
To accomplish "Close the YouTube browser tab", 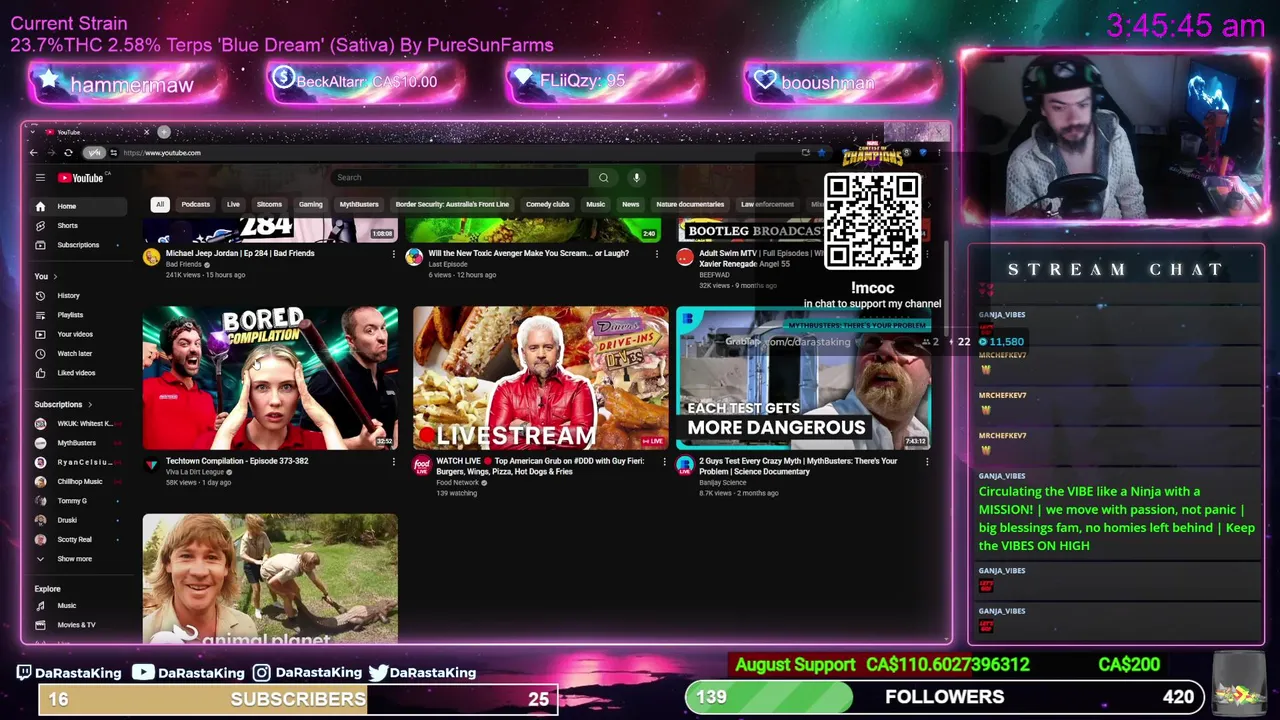I will 146,132.
